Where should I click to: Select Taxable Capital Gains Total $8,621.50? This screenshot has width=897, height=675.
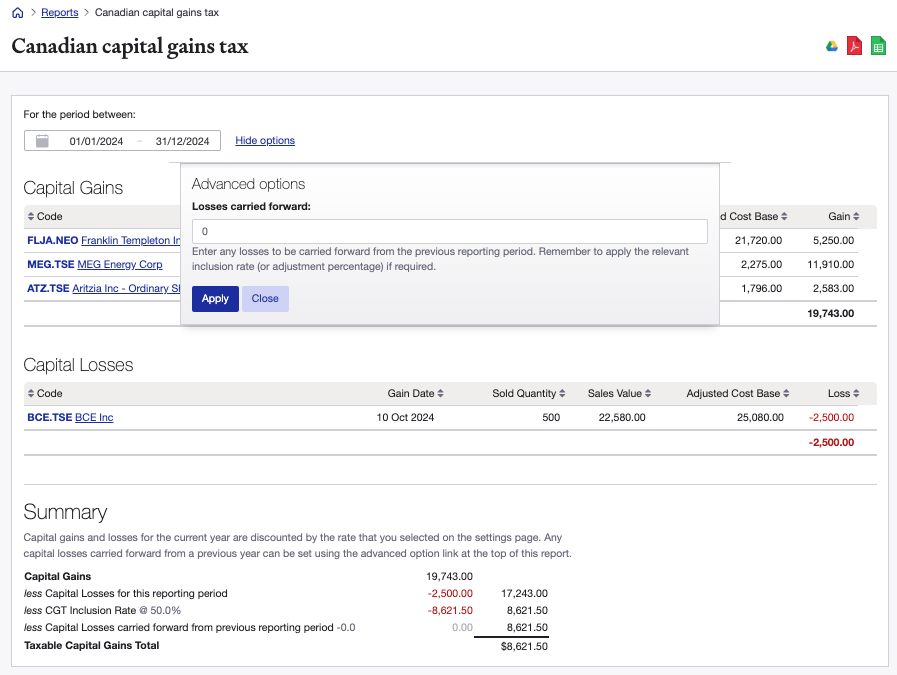click(524, 646)
